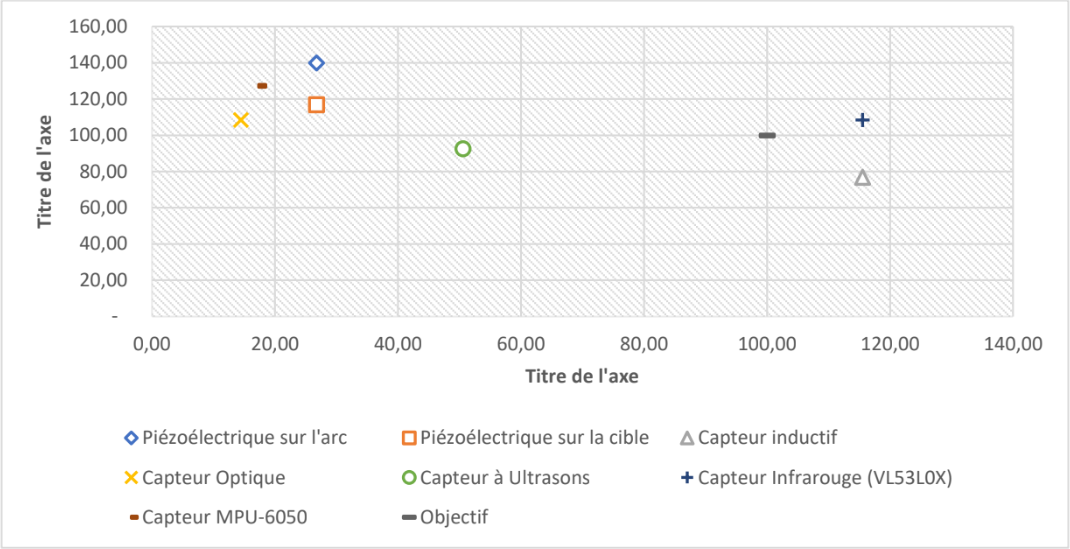Select the vertical axis title text
Image resolution: width=1070 pixels, height=549 pixels.
click(46, 170)
